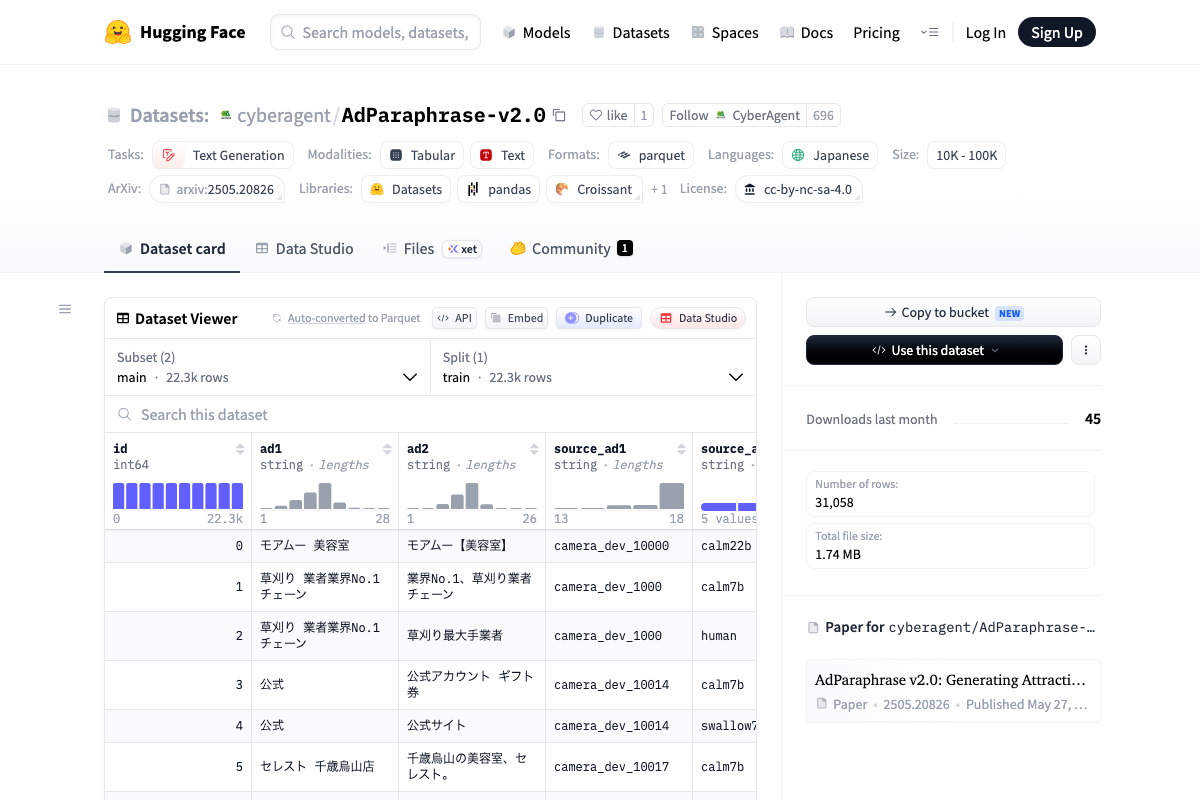Image resolution: width=1200 pixels, height=800 pixels.
Task: Click the heart like button
Action: point(607,115)
